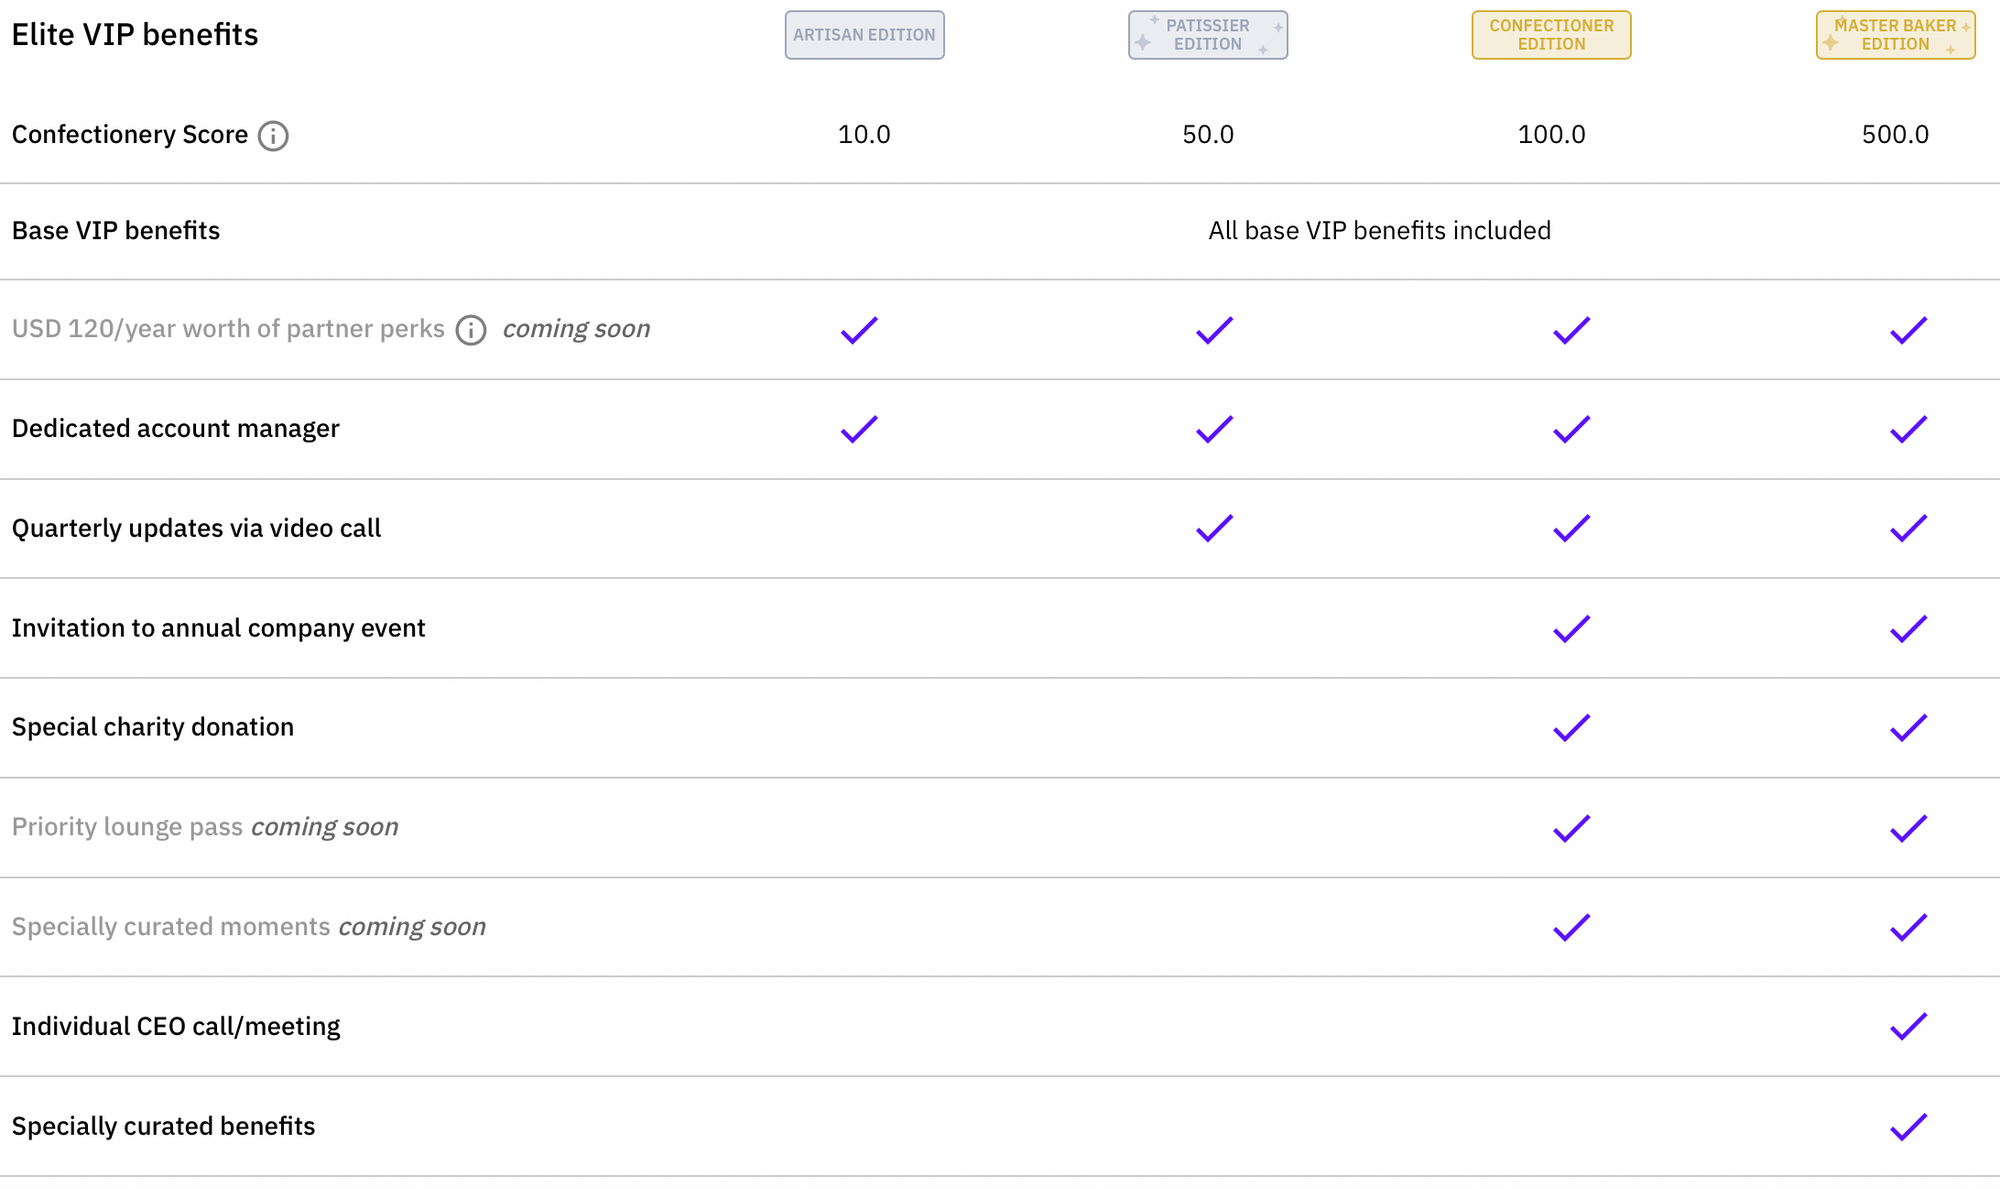Viewport: 2000px width, 1189px height.
Task: Select the Master Baker Edition badge
Action: 1895,35
